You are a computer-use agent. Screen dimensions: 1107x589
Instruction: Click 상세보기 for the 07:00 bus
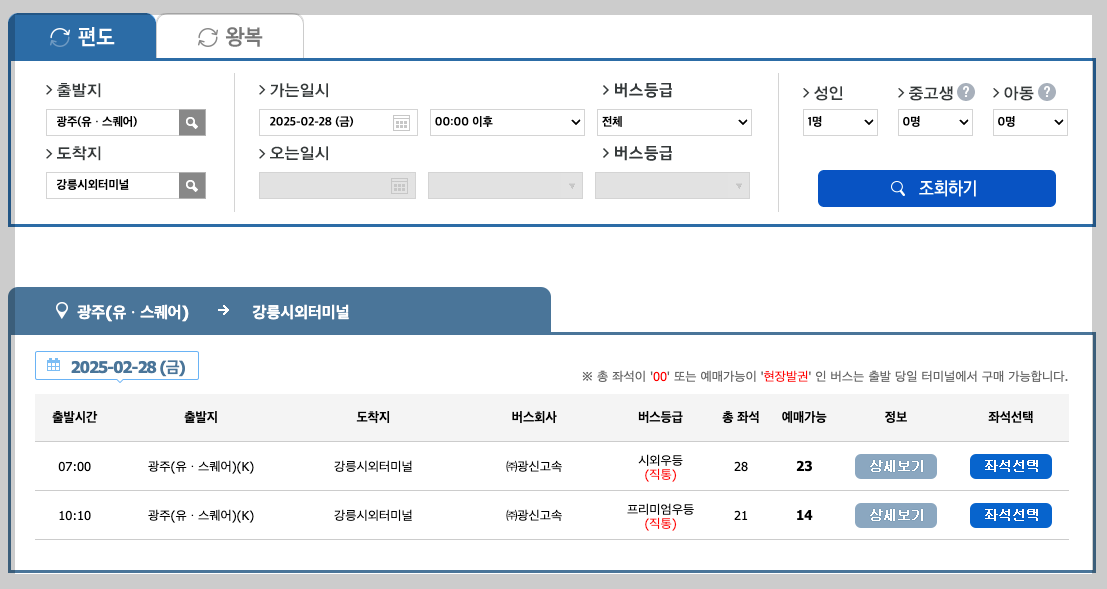[895, 466]
